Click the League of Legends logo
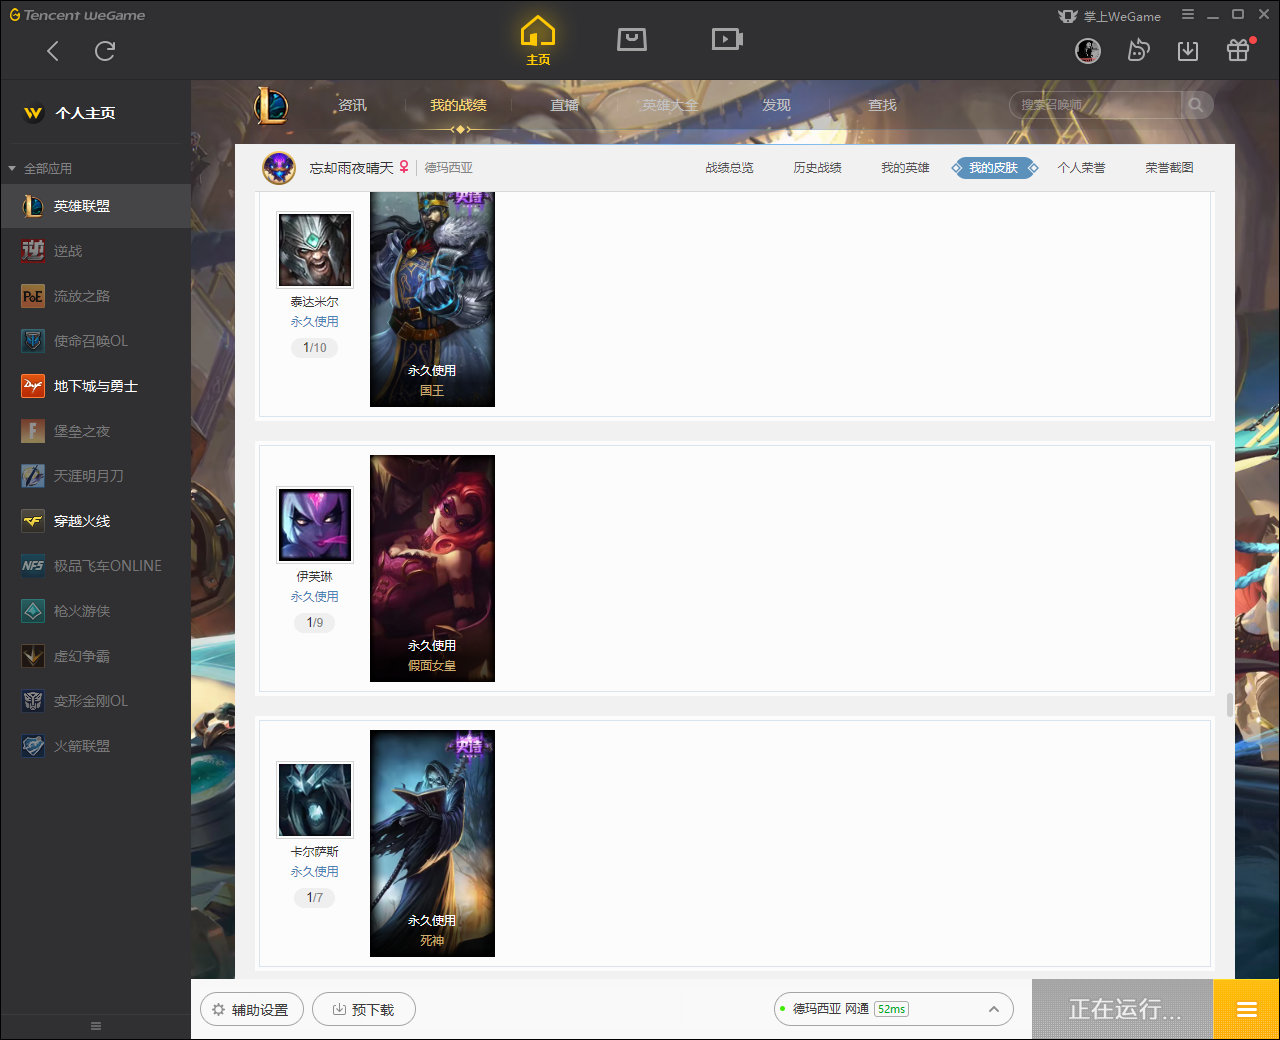 (x=270, y=105)
